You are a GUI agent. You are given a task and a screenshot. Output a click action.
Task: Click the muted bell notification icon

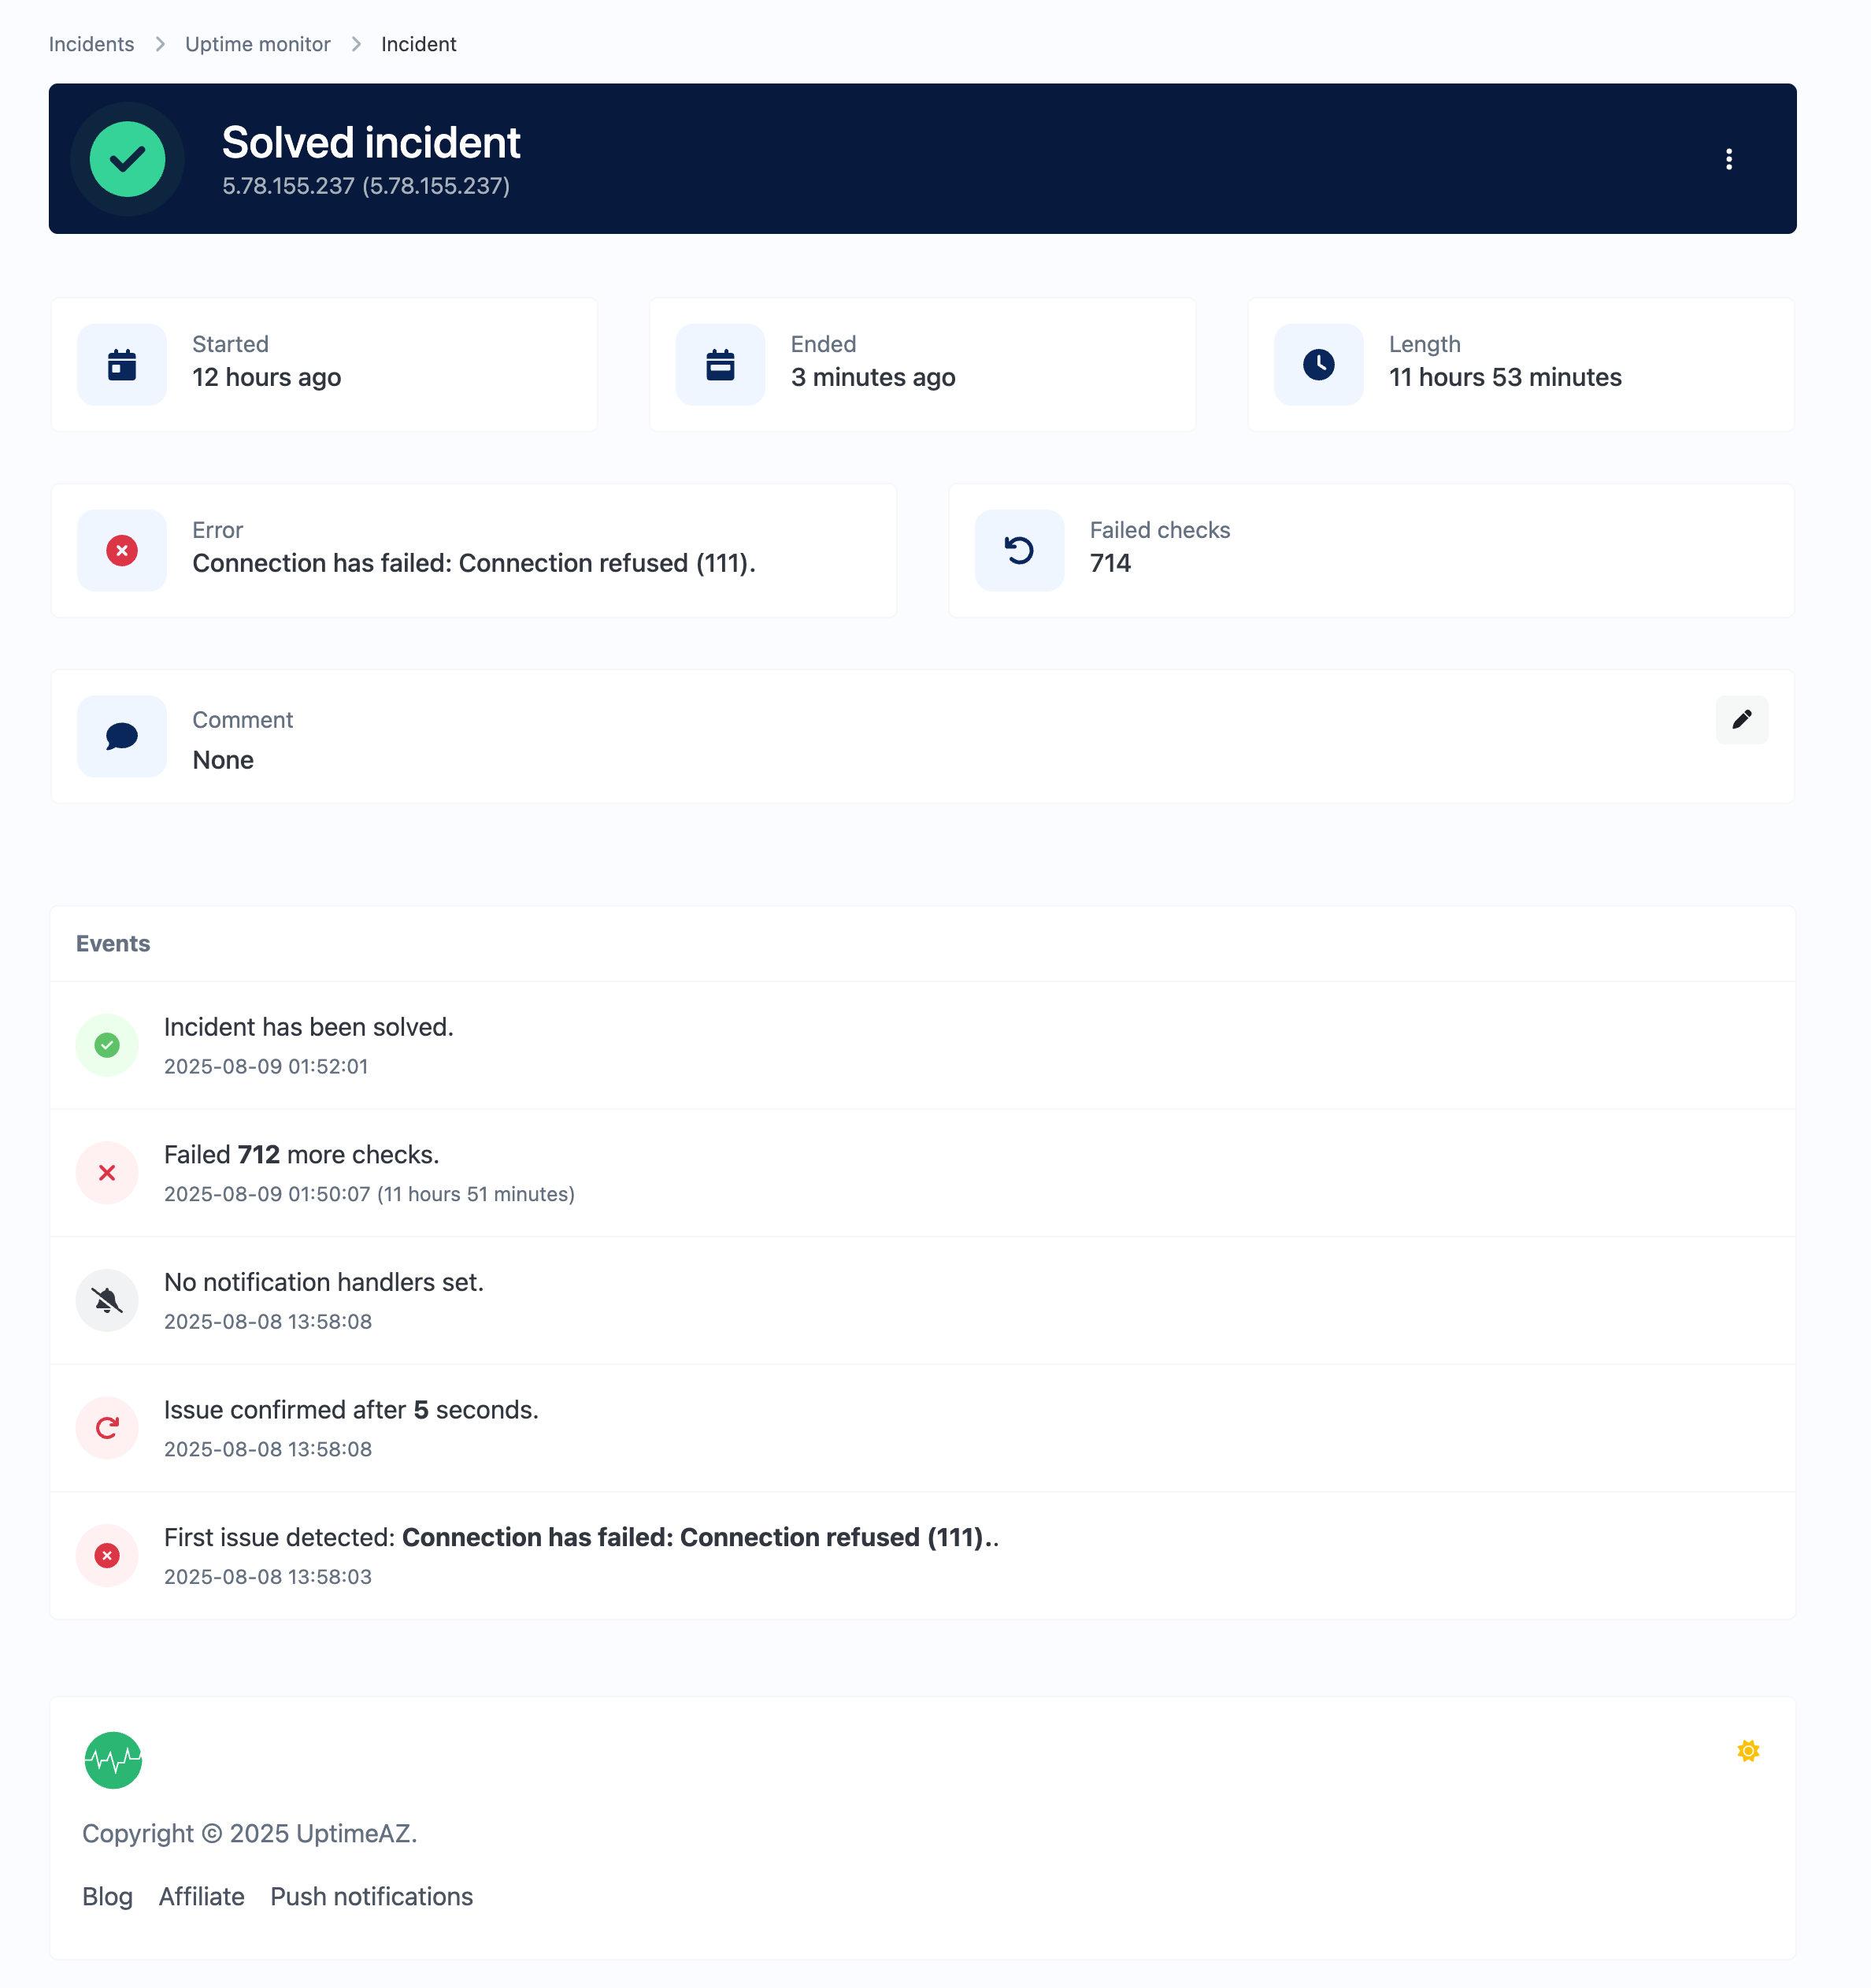coord(107,1300)
